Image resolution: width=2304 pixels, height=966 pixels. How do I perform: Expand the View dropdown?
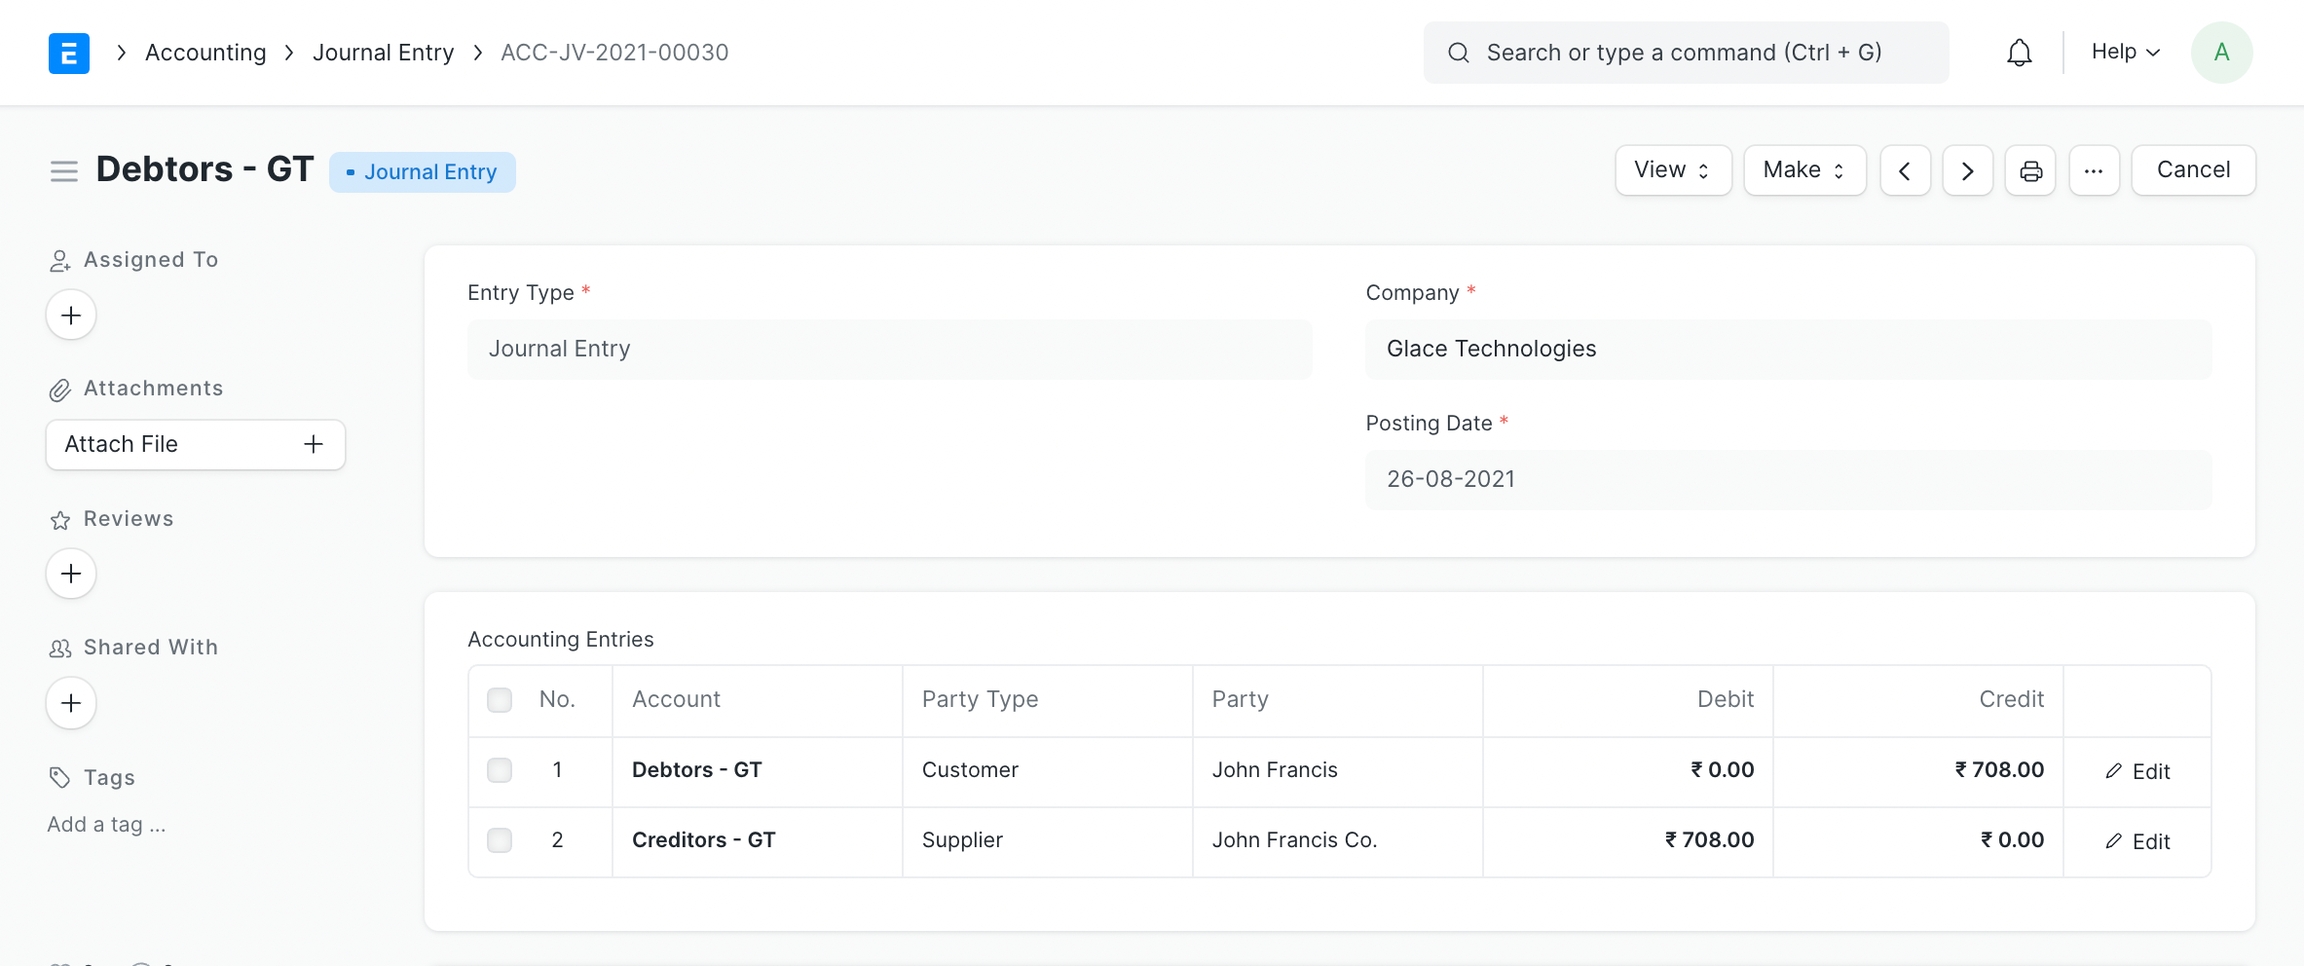click(1672, 171)
